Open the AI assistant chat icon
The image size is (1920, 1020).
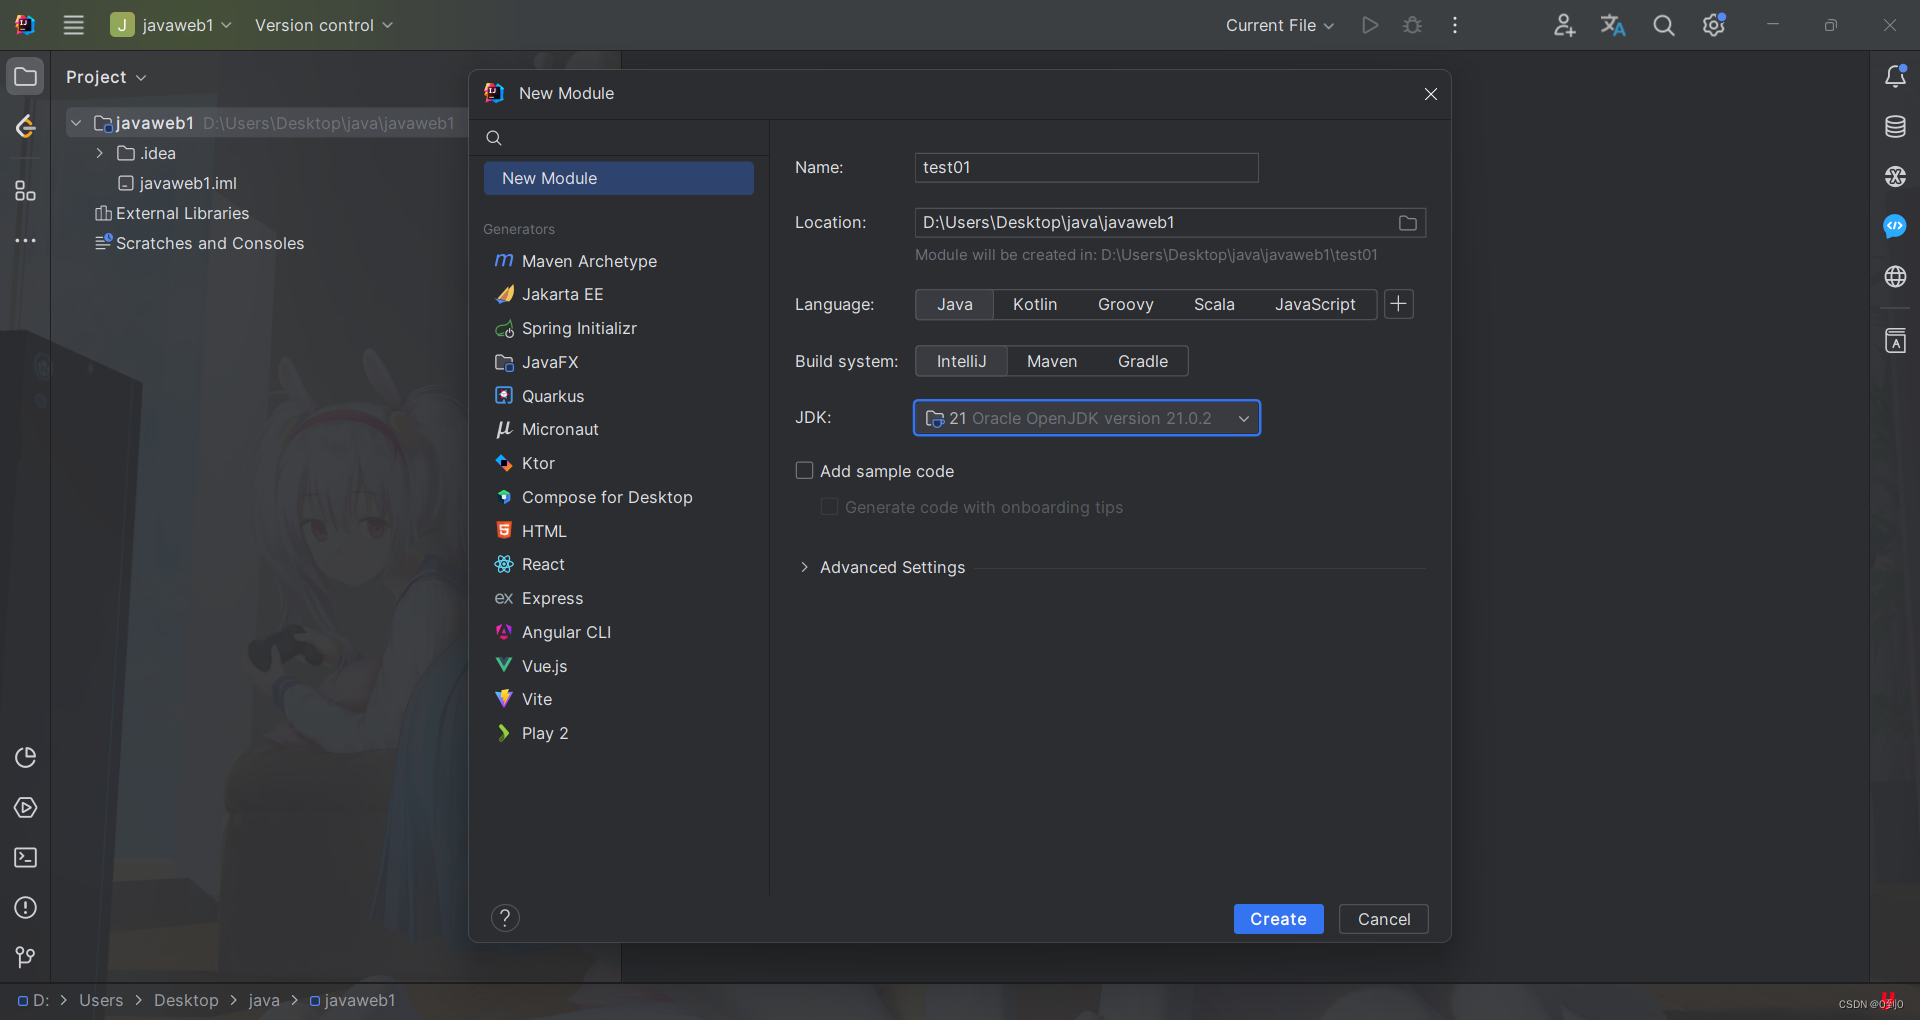point(1895,227)
